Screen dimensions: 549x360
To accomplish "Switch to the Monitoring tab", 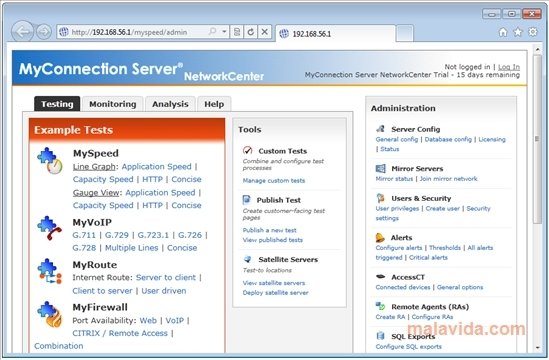I will (x=113, y=104).
